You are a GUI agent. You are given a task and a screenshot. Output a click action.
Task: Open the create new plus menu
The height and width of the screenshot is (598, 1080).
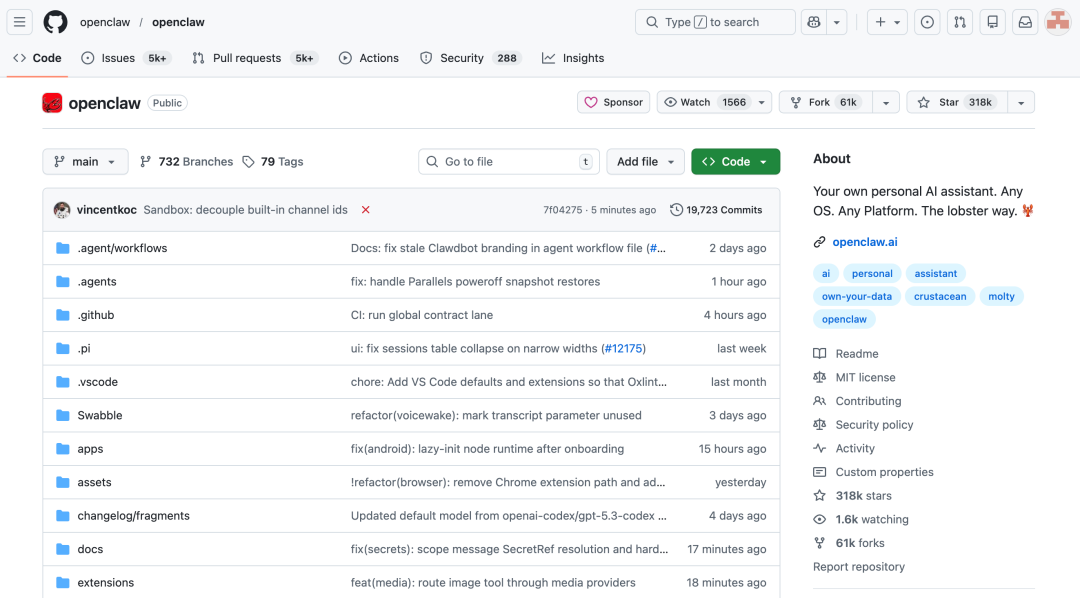[x=887, y=22]
